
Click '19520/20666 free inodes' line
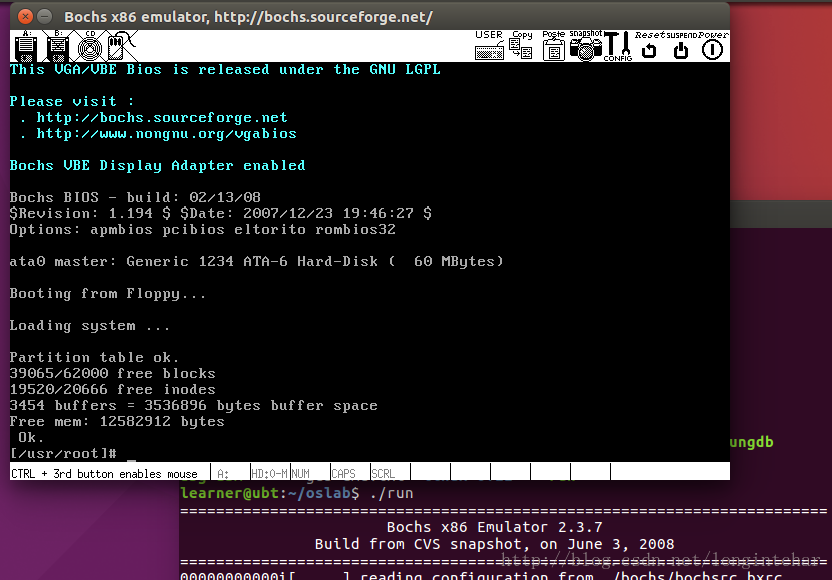point(112,389)
